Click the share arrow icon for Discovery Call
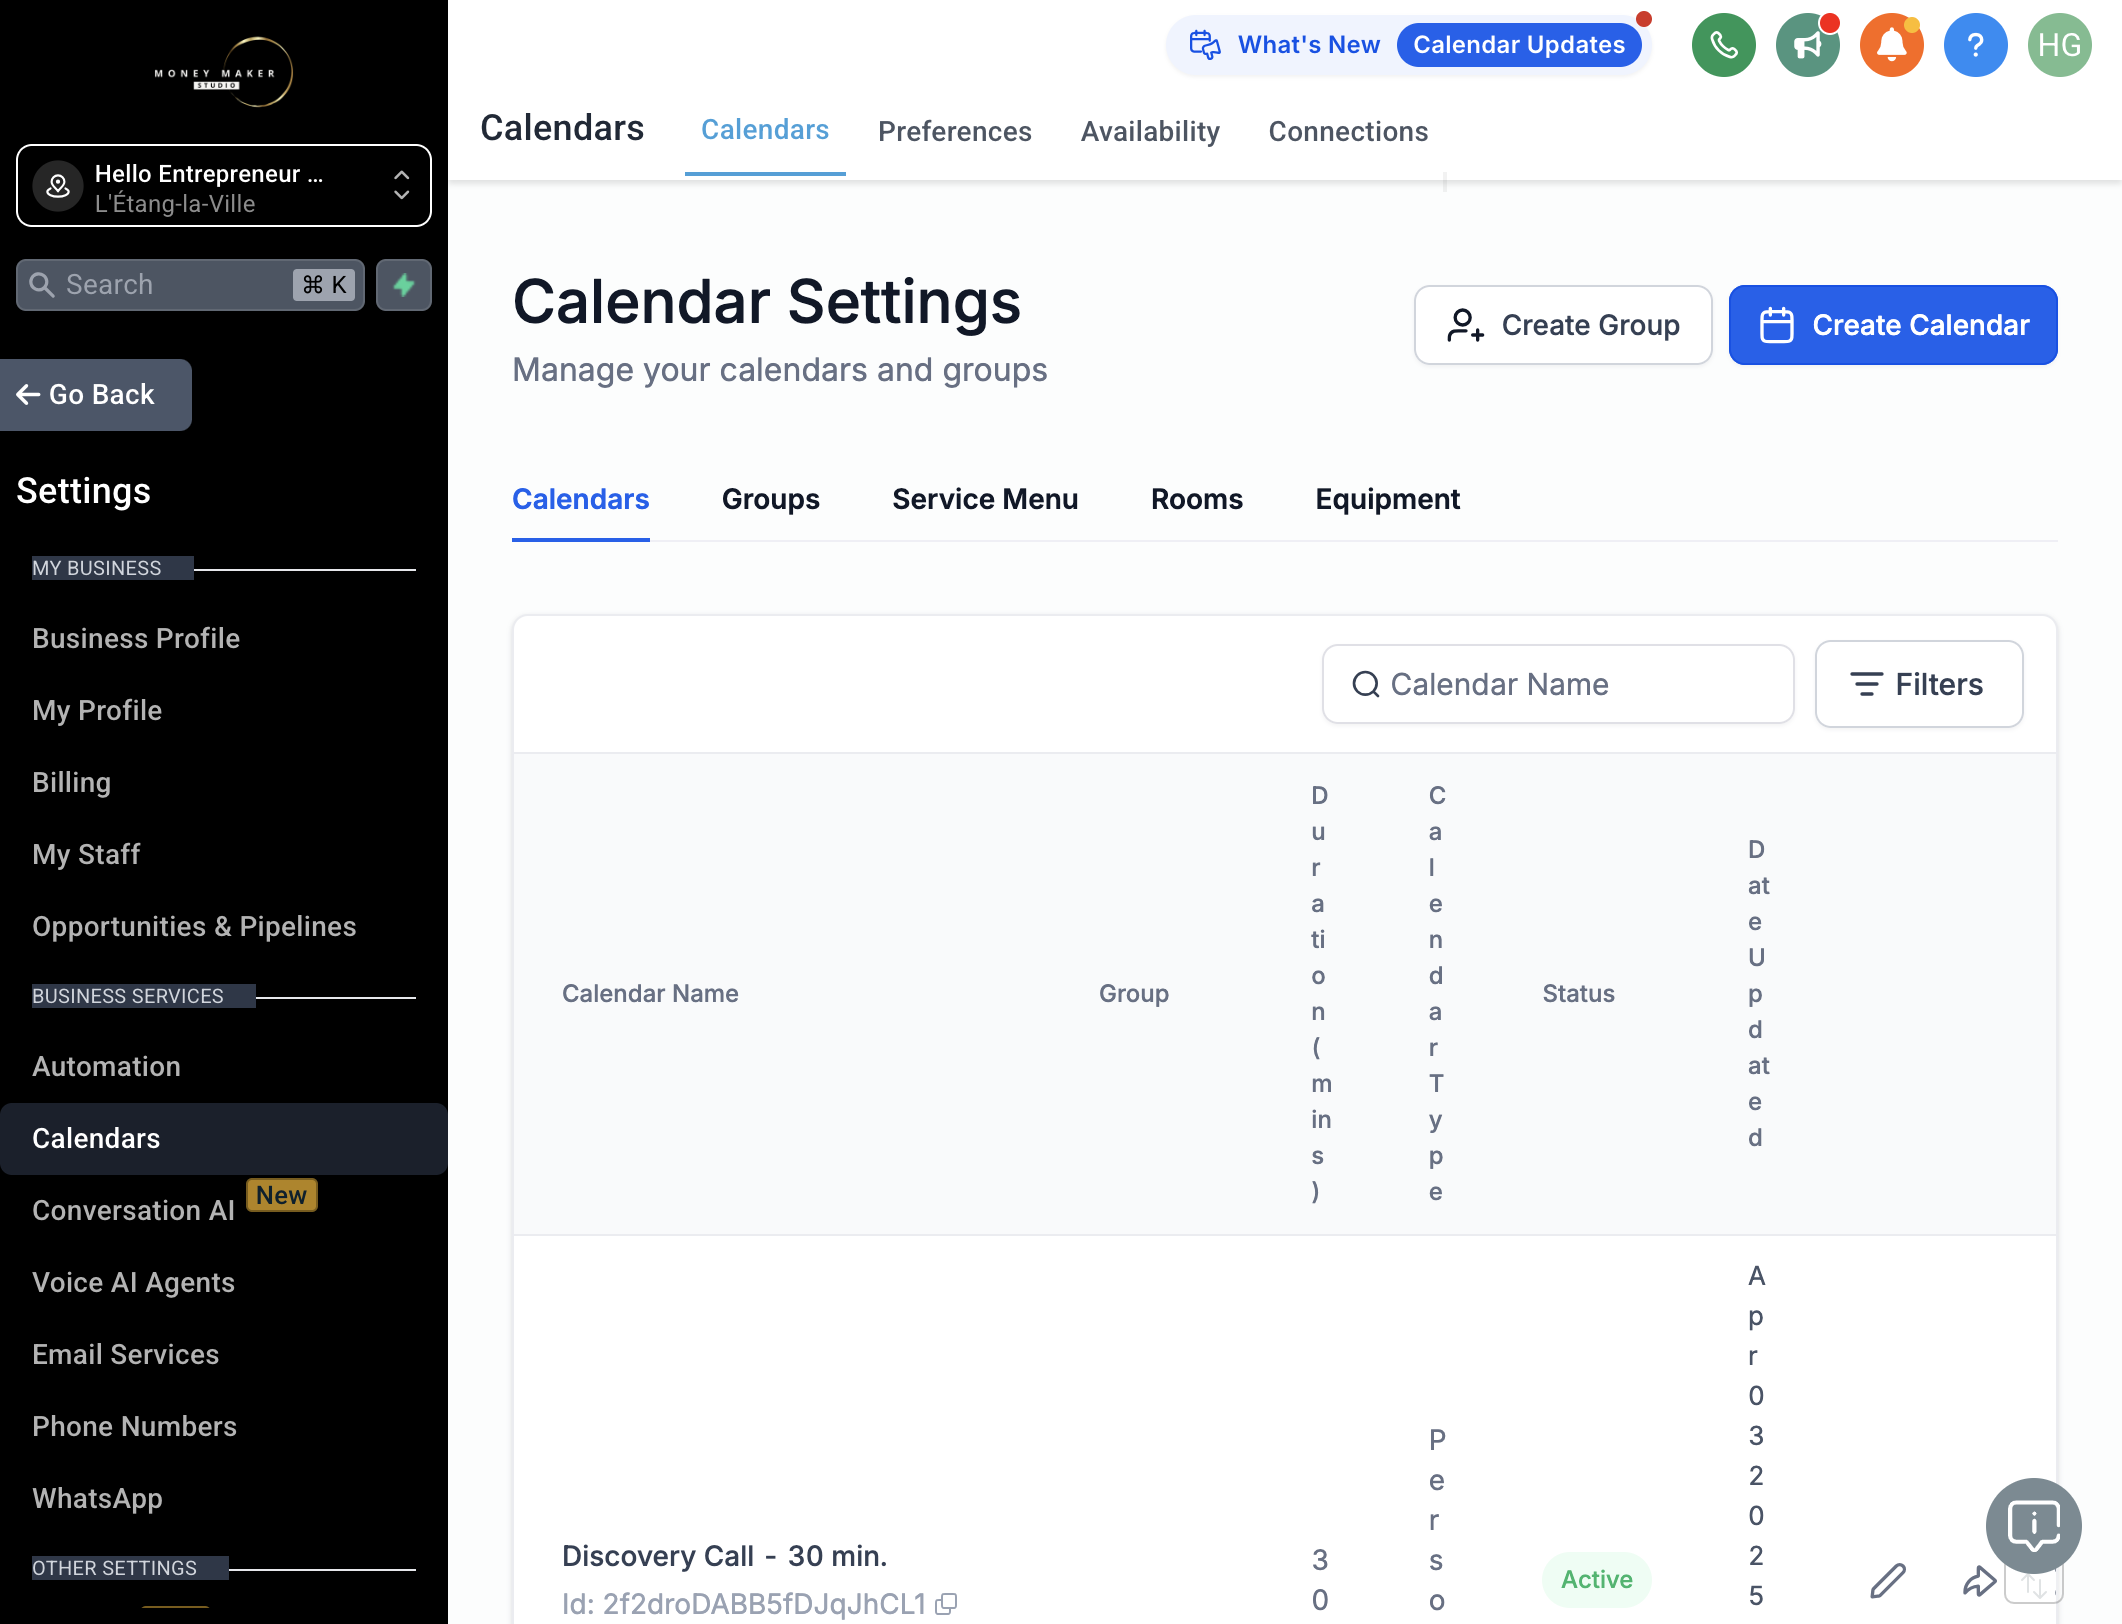Viewport: 2122px width, 1624px height. (1979, 1580)
